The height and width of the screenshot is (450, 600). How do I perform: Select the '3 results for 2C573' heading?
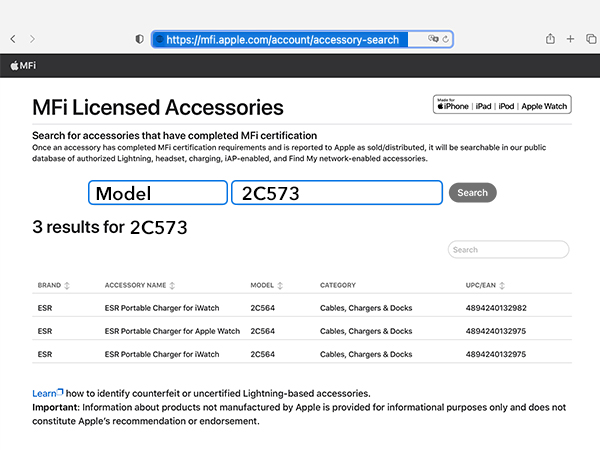tap(110, 227)
